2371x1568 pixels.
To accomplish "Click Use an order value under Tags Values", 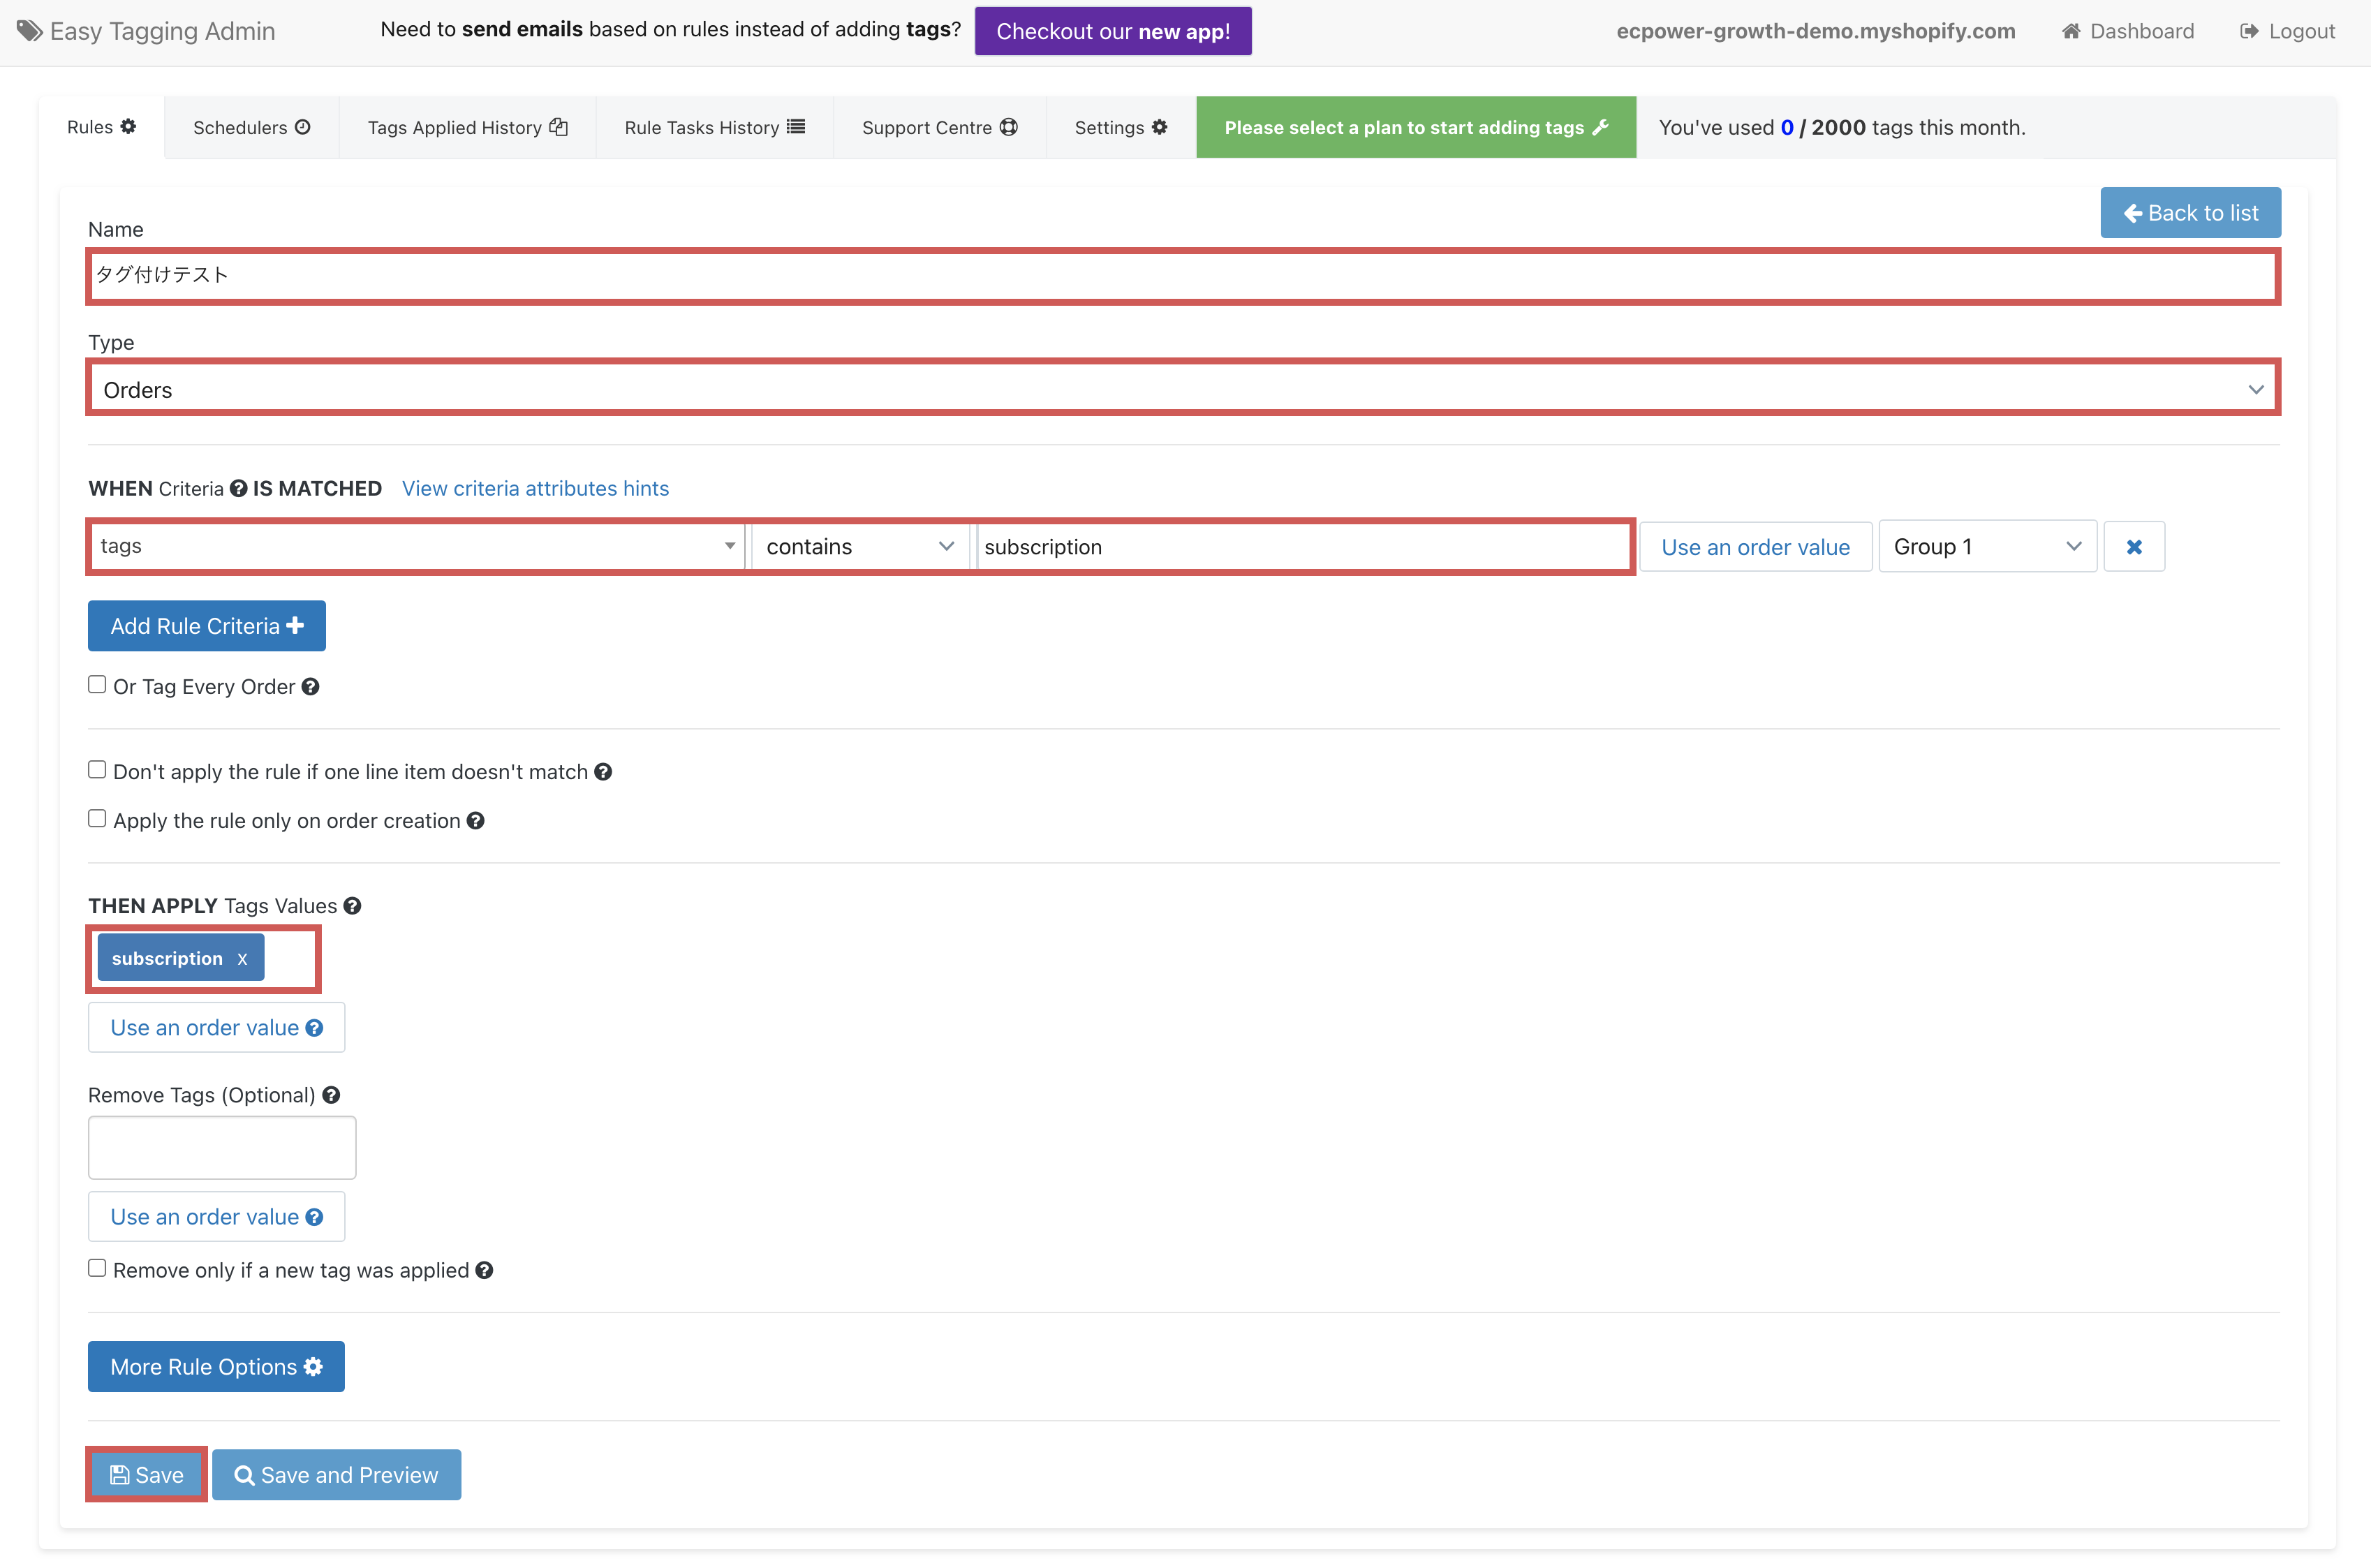I will (x=216, y=1027).
